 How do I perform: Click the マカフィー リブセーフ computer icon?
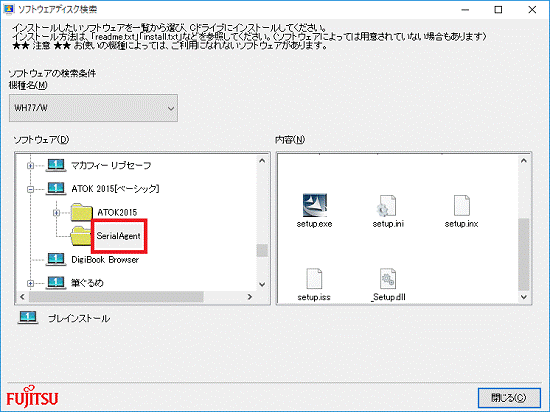pos(56,165)
